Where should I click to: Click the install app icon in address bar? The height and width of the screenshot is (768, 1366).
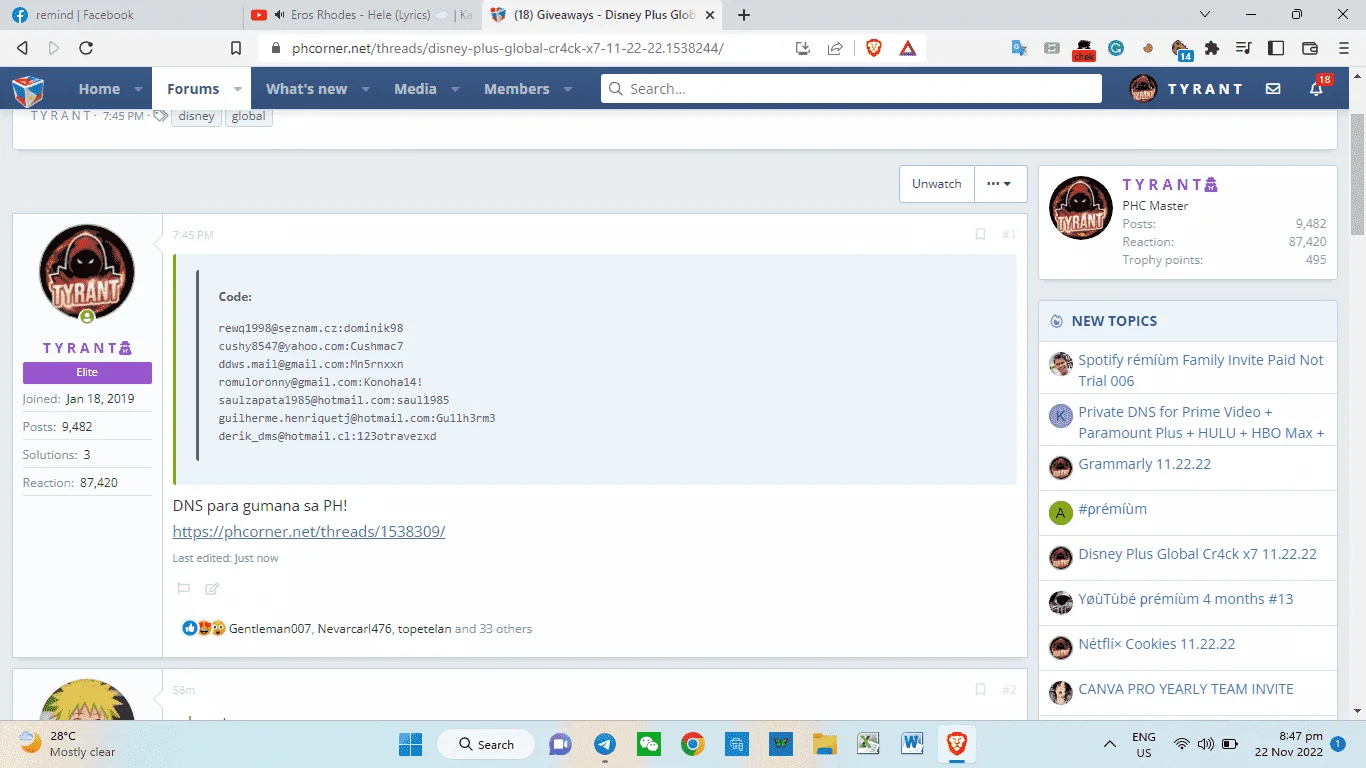click(x=802, y=48)
